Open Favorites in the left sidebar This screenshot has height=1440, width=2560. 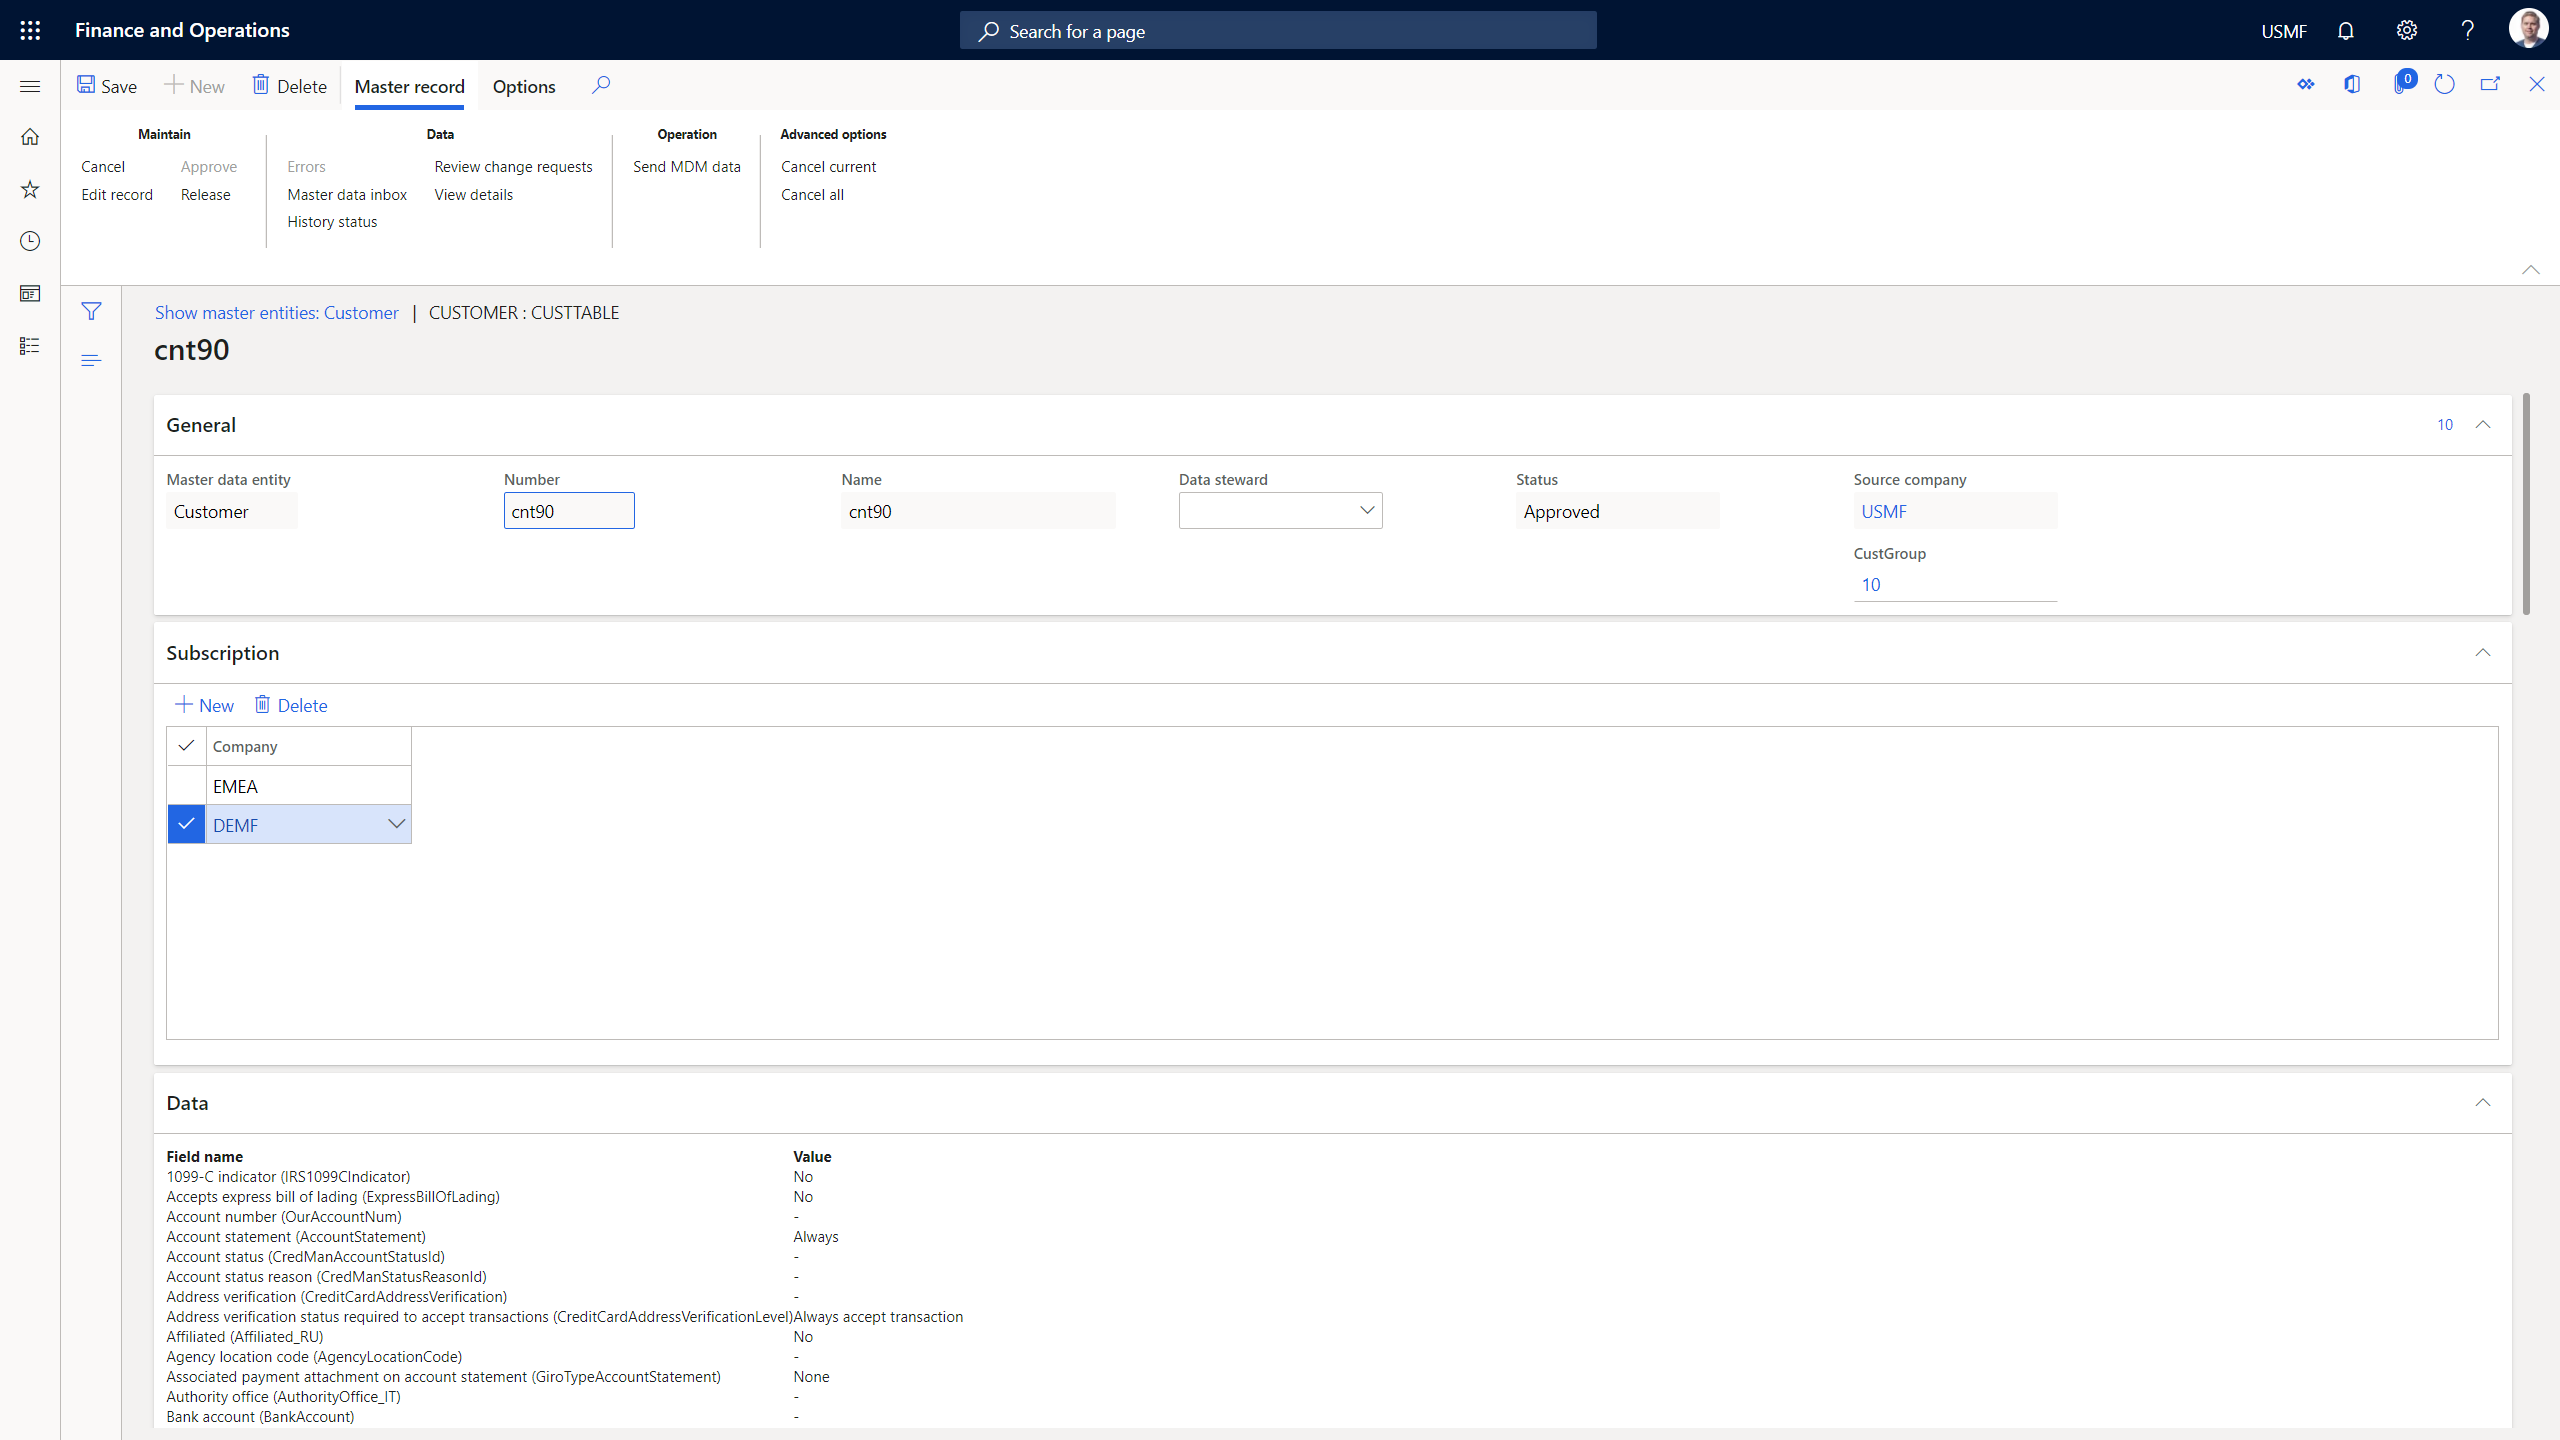[x=30, y=188]
